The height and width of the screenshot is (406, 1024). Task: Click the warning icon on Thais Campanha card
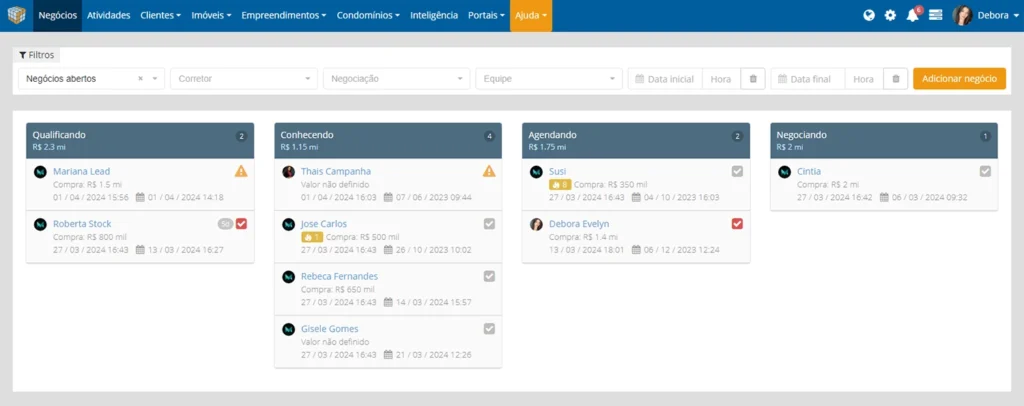489,172
